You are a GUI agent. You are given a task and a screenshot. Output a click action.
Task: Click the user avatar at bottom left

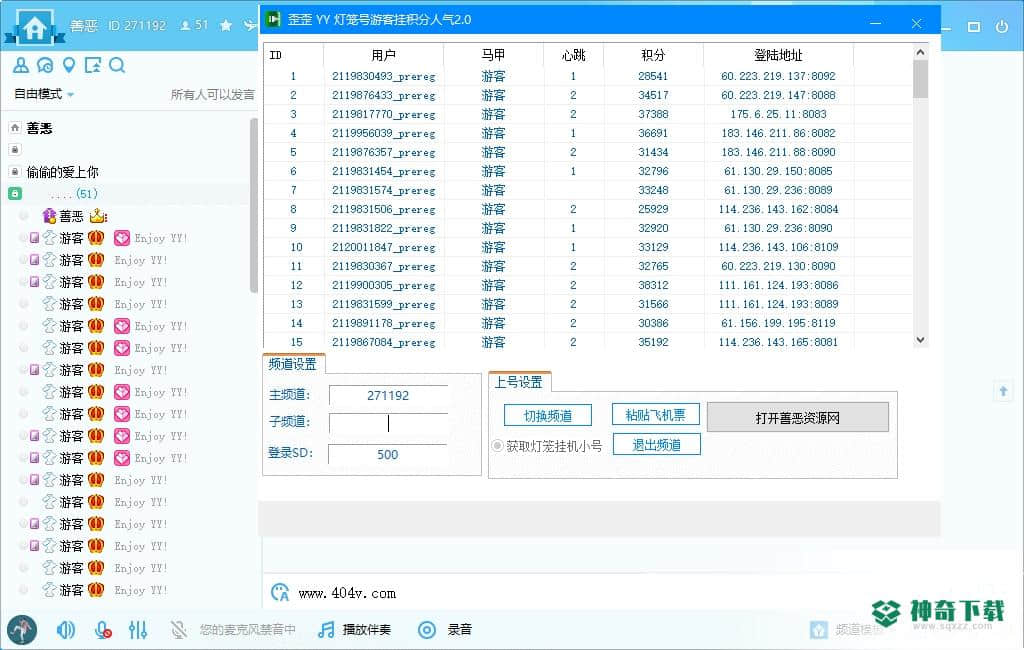tap(22, 630)
